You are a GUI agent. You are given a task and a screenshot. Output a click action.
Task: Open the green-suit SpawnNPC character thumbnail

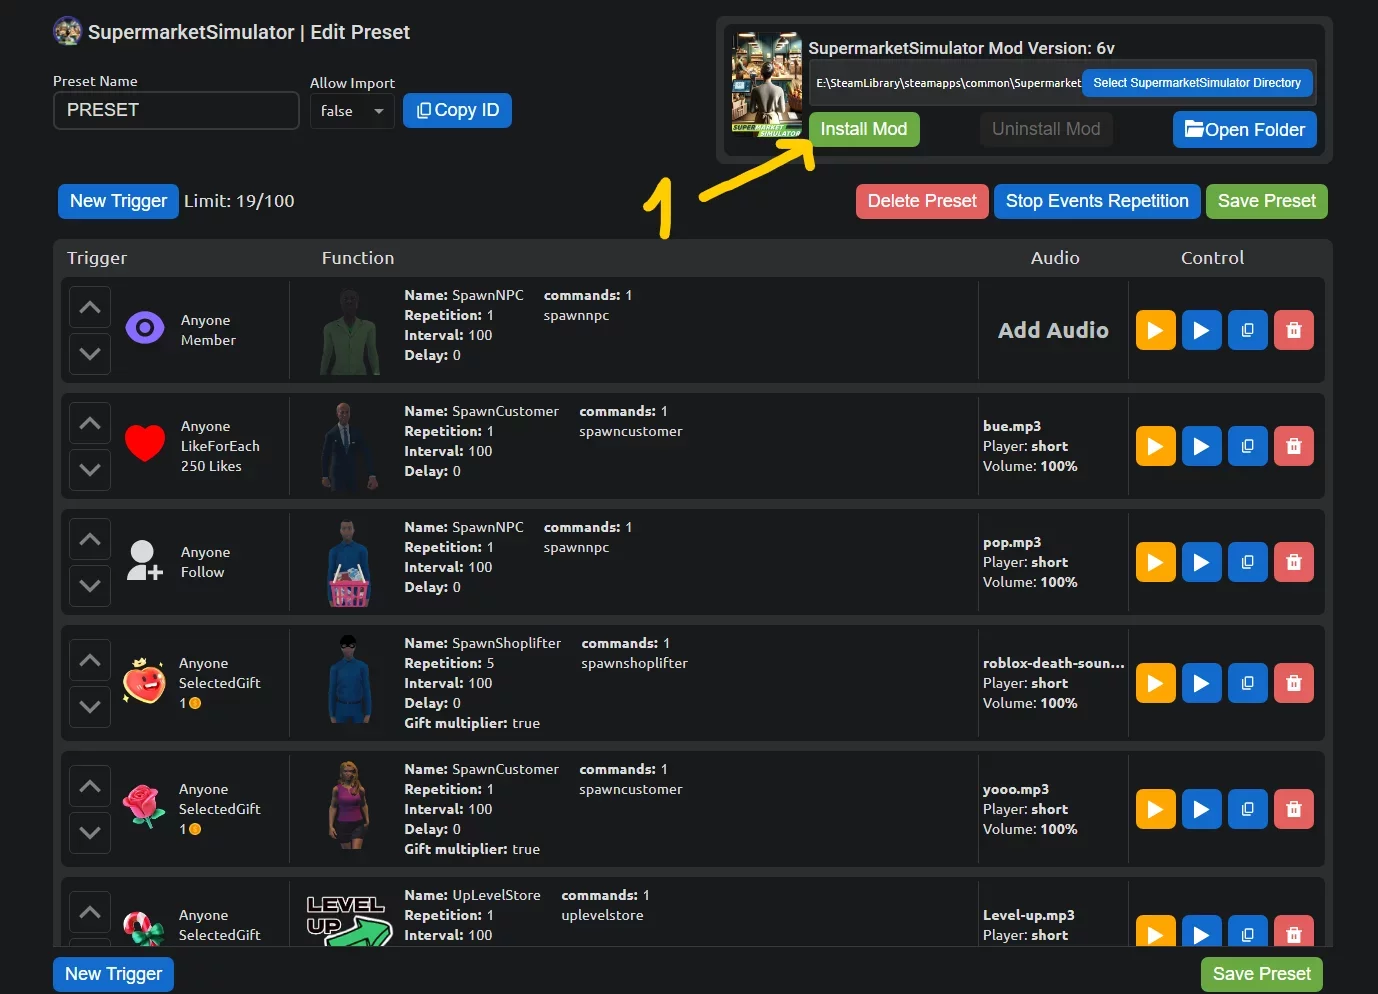tap(349, 331)
